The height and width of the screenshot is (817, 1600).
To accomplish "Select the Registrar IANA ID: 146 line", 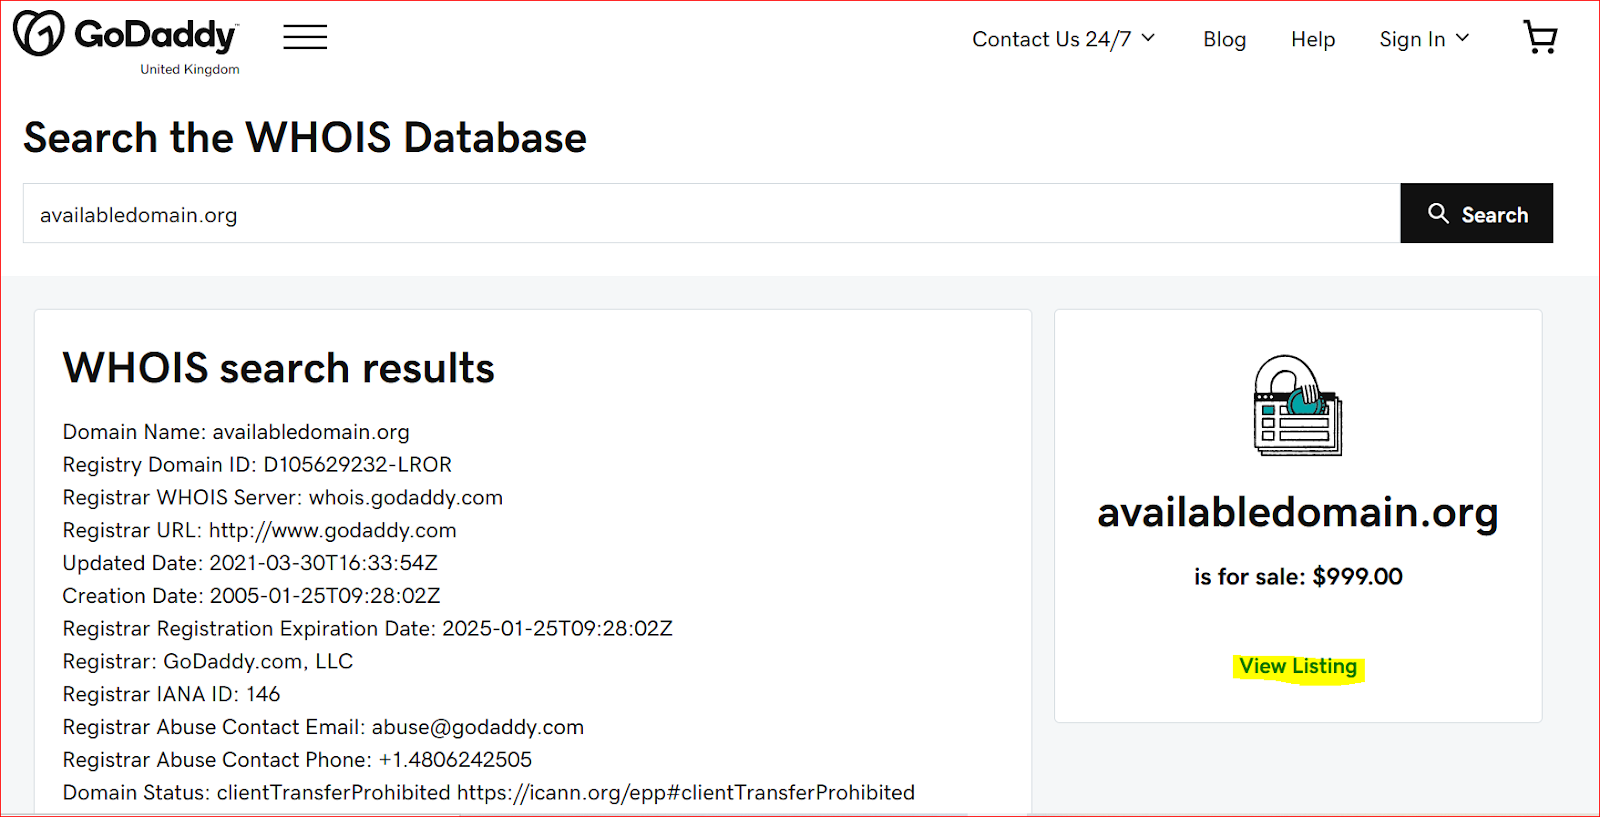I will pos(171,694).
